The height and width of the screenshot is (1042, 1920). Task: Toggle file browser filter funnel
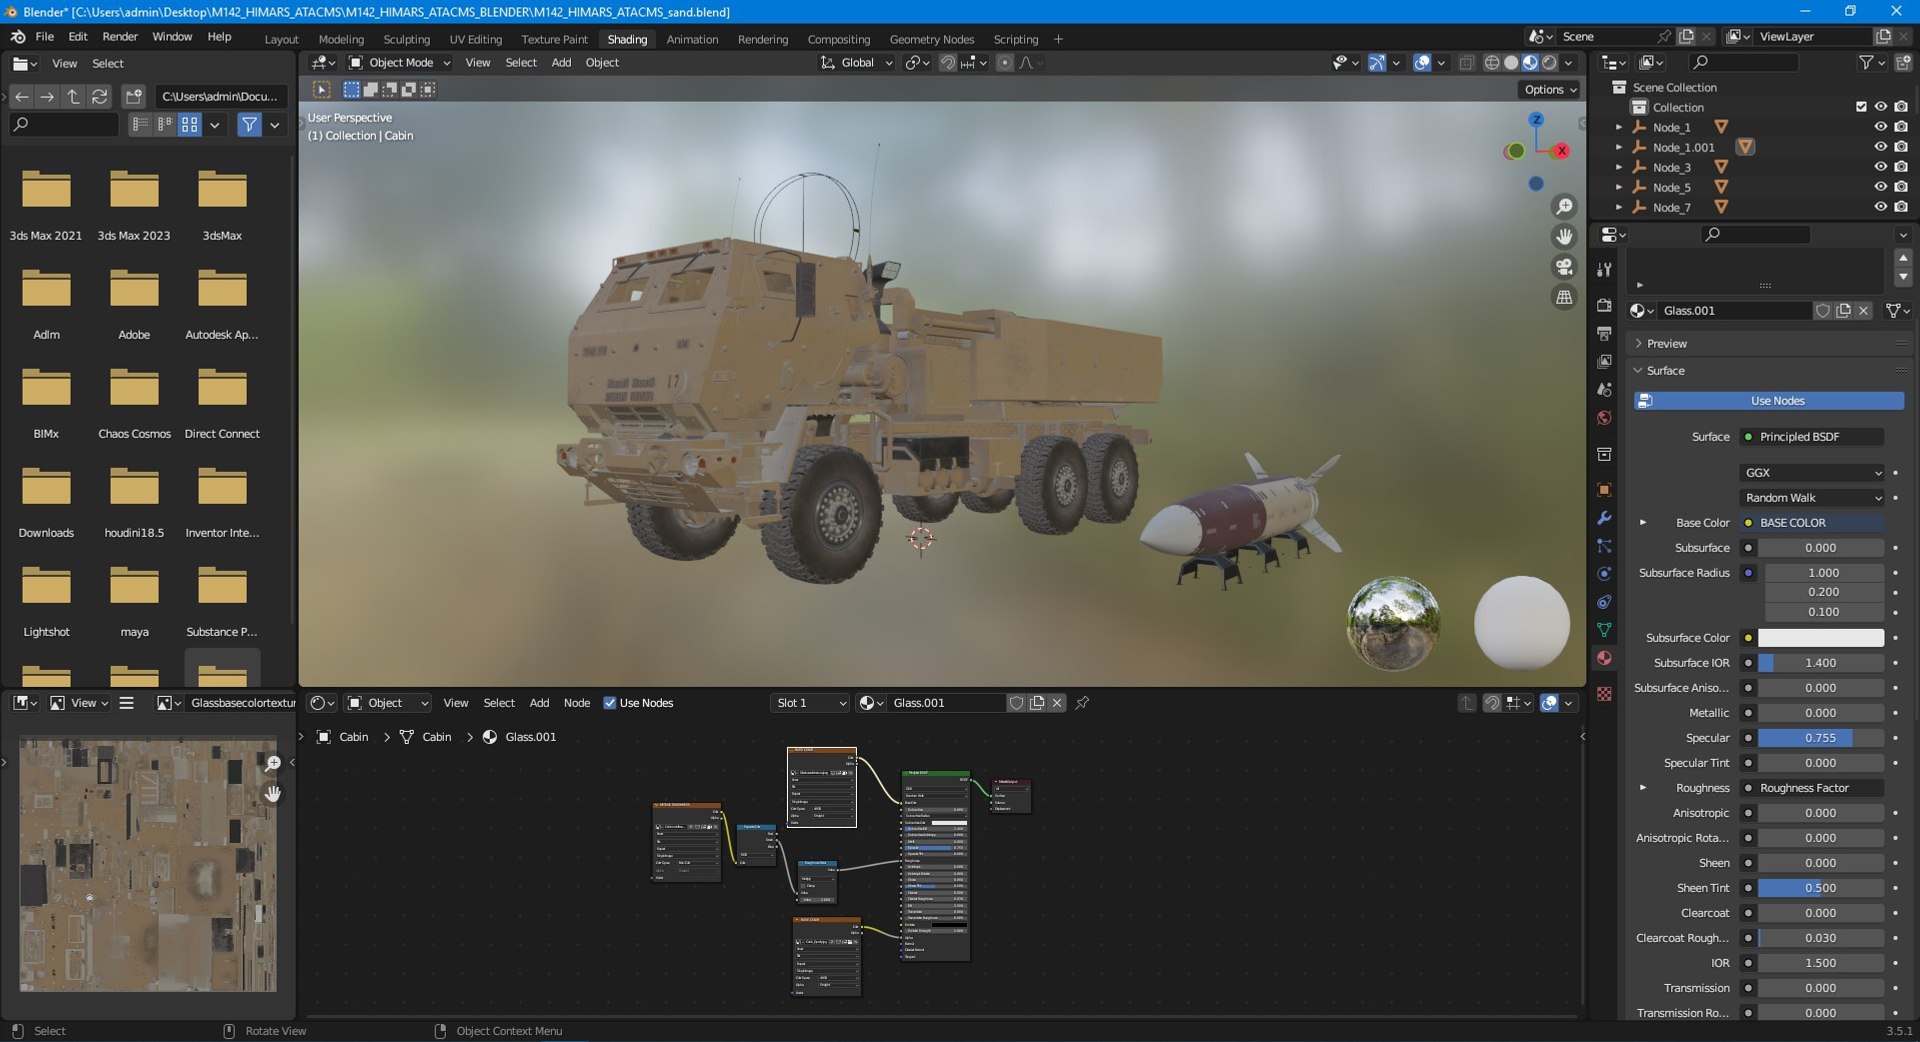[x=249, y=125]
